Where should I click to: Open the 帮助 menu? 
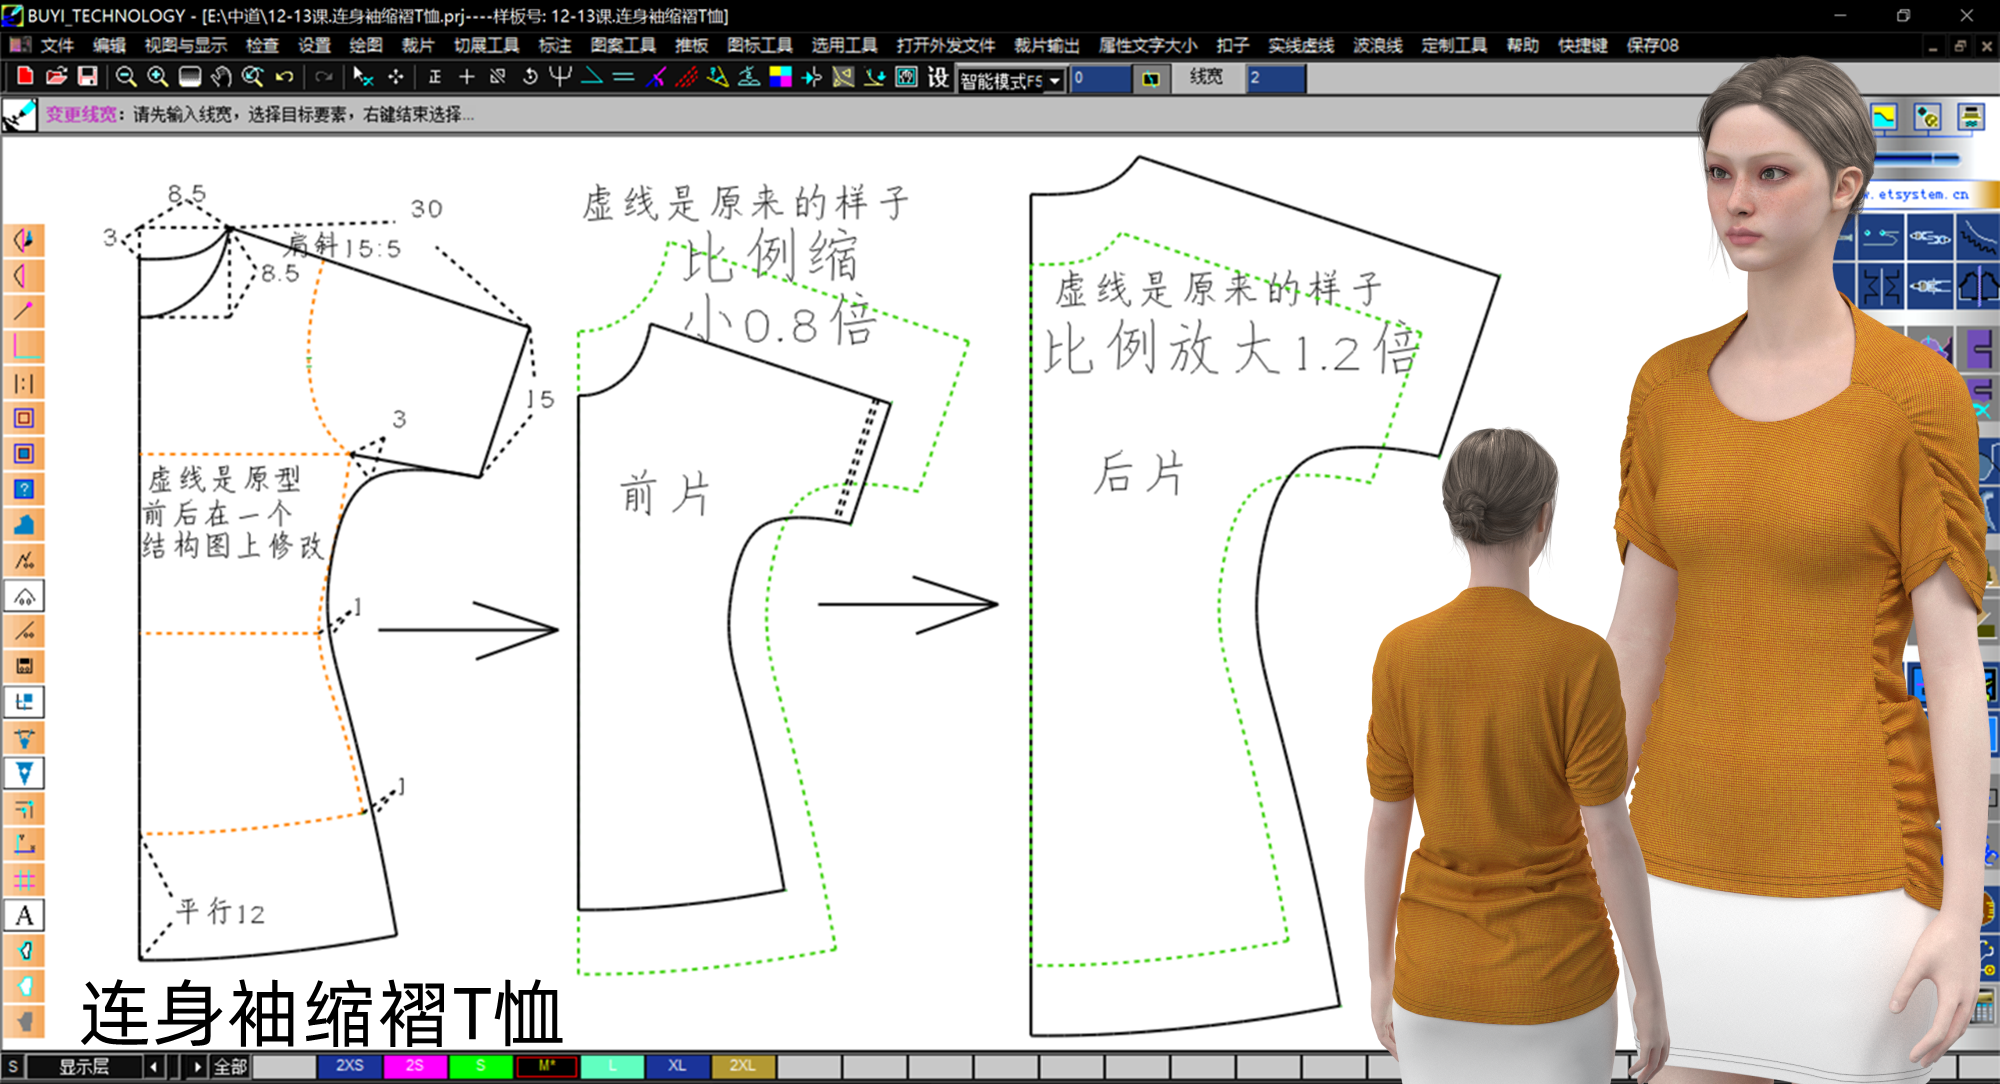click(x=1523, y=45)
